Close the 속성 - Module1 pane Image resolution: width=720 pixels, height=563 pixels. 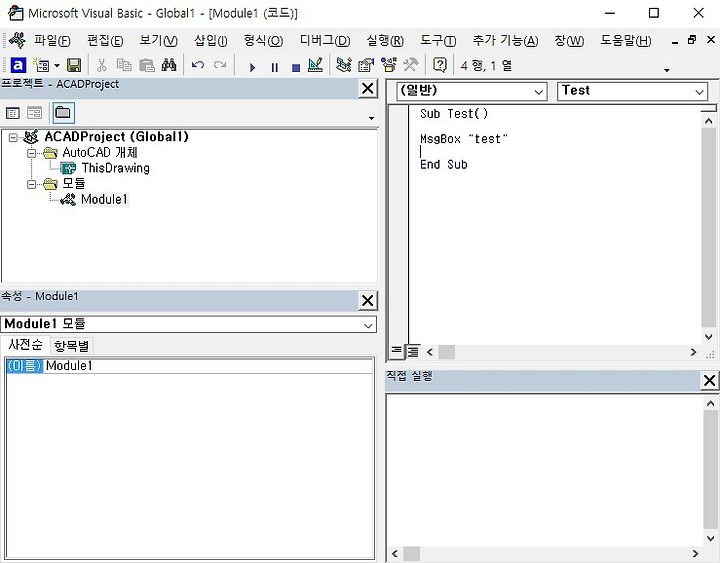tap(368, 300)
